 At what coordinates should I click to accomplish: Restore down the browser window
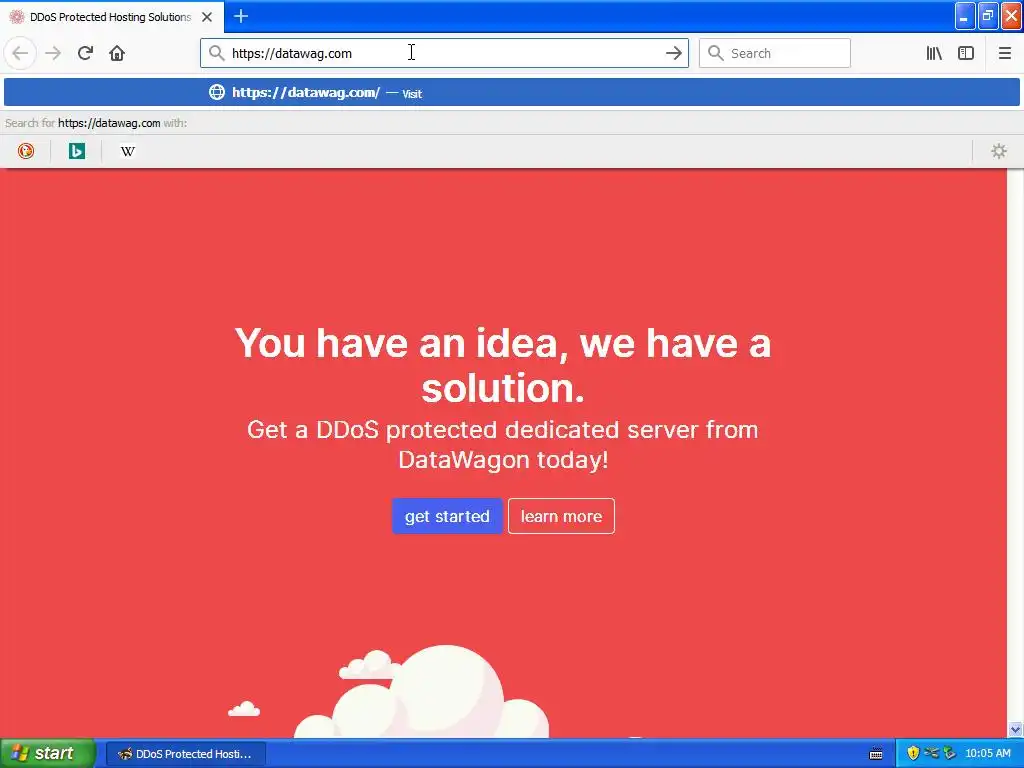point(988,16)
